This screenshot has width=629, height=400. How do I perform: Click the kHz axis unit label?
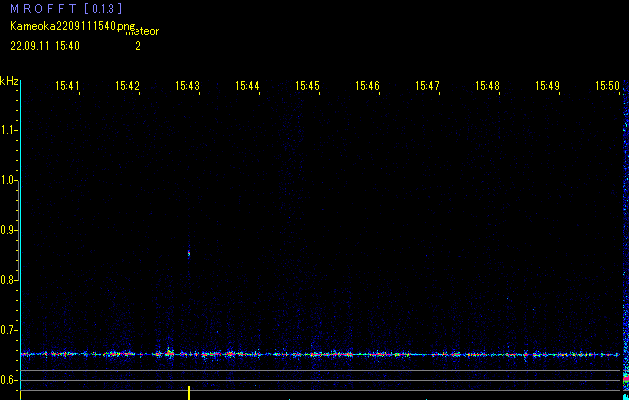[9, 81]
